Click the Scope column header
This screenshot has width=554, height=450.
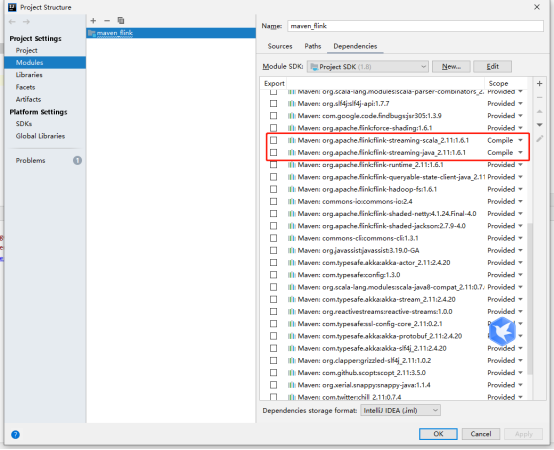(498, 84)
